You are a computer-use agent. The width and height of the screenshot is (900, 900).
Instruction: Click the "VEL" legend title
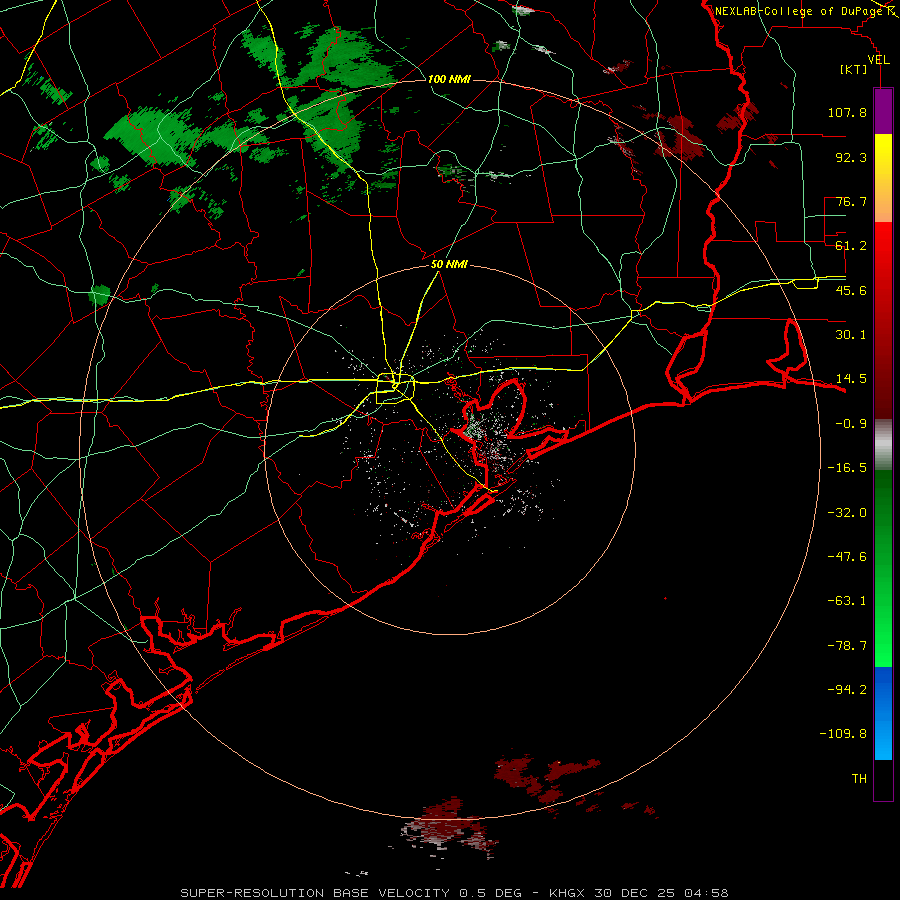coord(878,60)
